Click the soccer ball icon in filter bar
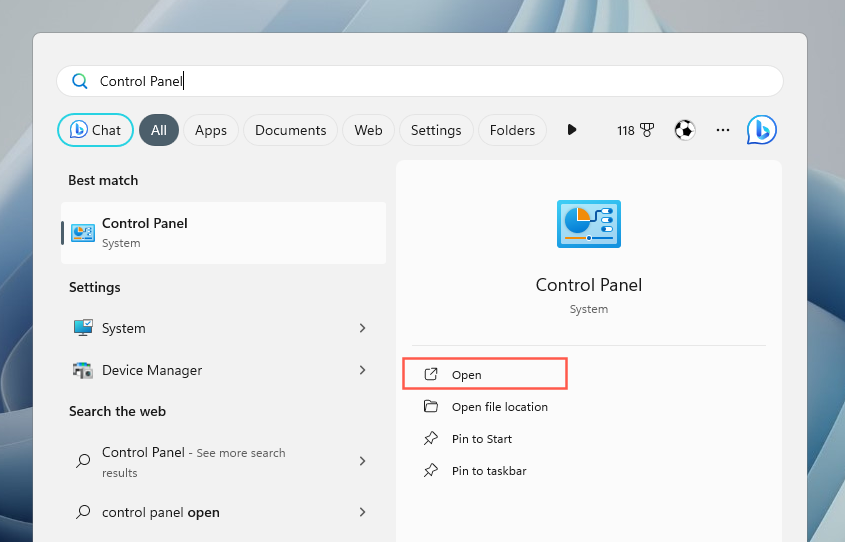 tap(684, 130)
